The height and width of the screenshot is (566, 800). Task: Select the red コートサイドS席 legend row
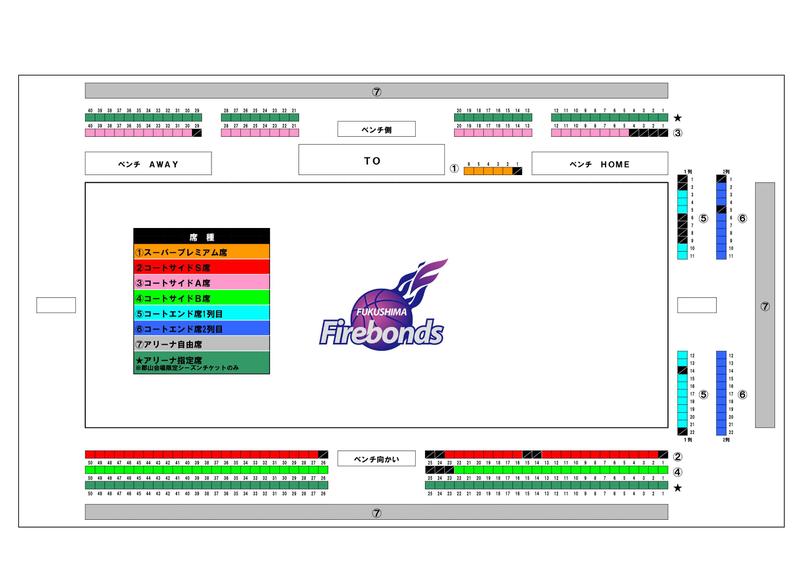pyautogui.click(x=202, y=267)
